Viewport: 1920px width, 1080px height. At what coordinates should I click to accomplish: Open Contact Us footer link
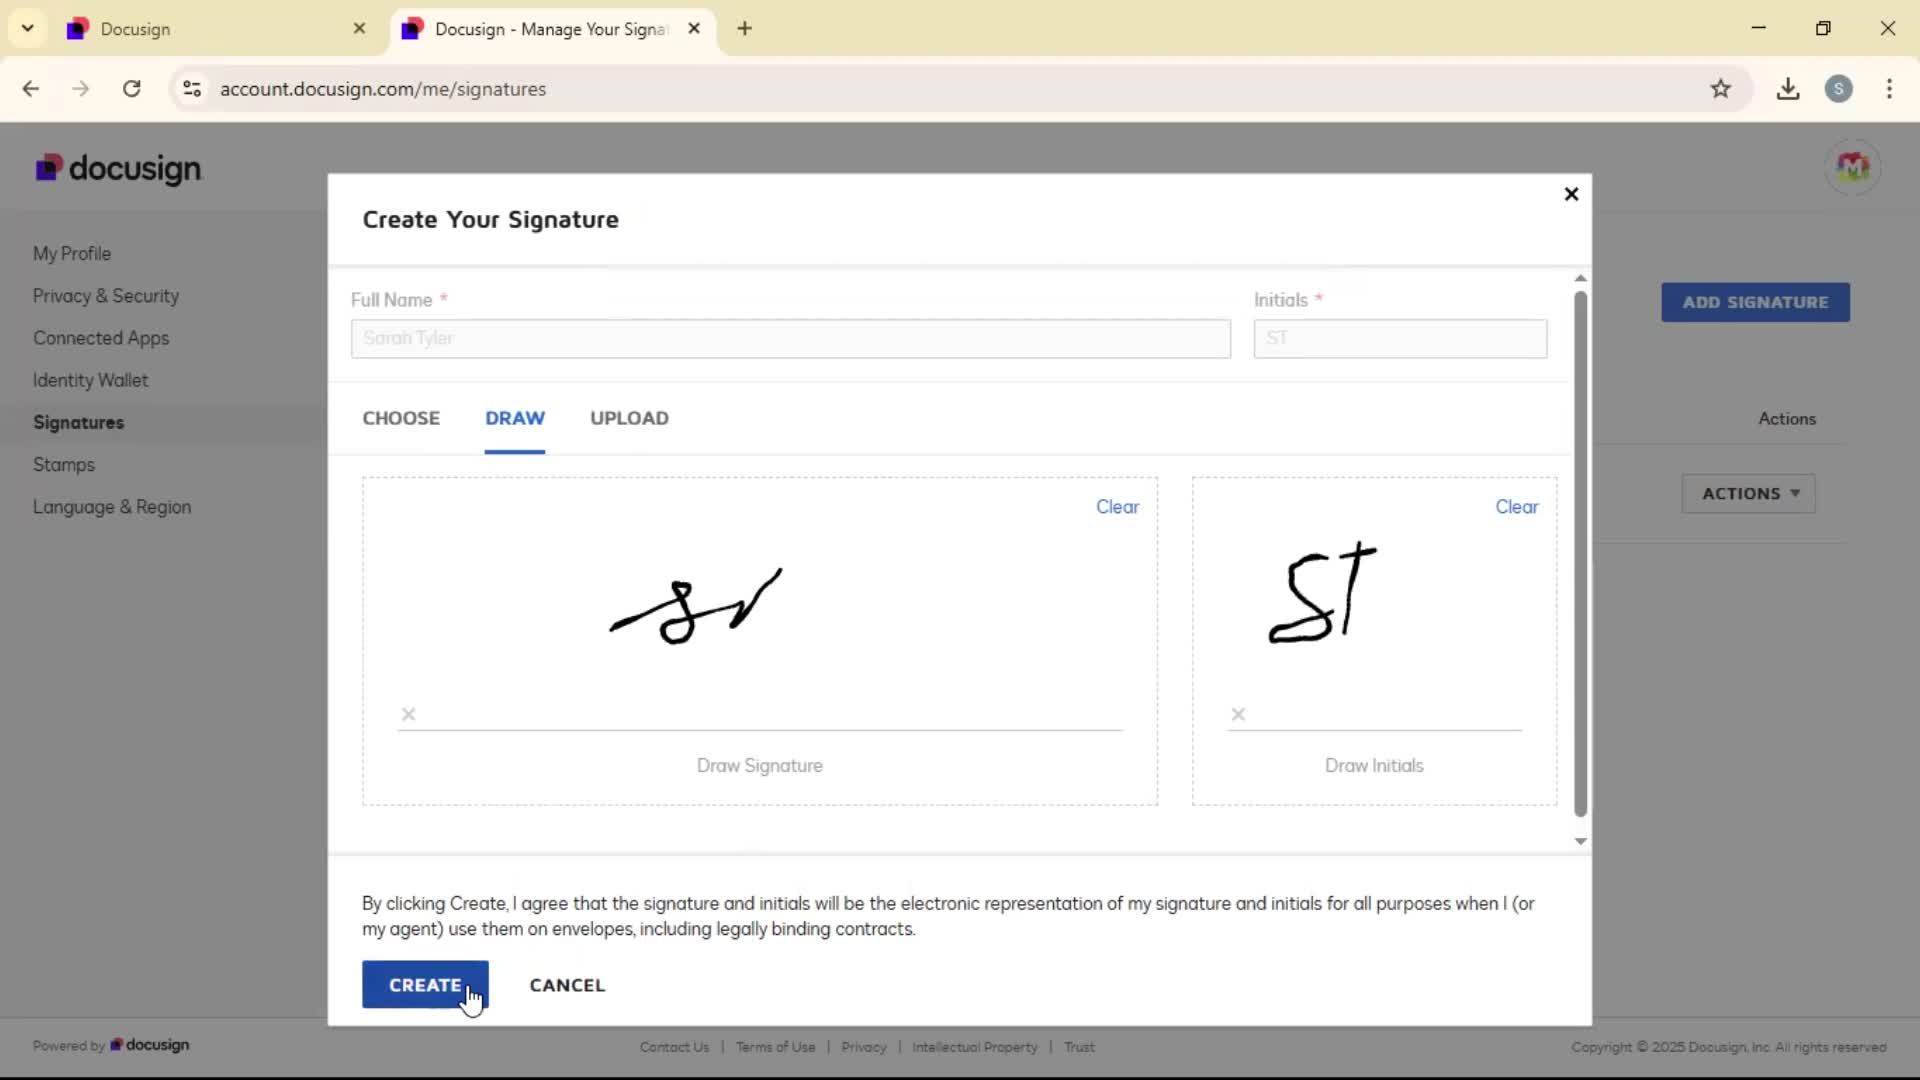click(x=674, y=1047)
